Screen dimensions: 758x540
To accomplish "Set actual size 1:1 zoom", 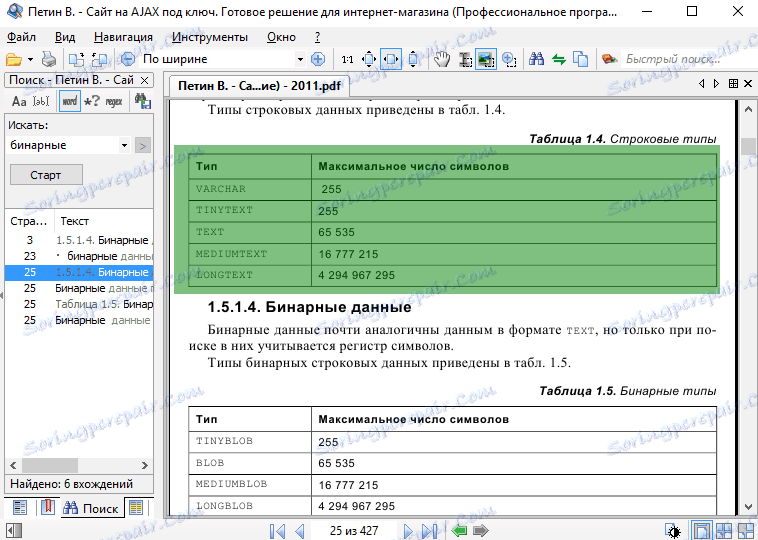I will click(346, 60).
